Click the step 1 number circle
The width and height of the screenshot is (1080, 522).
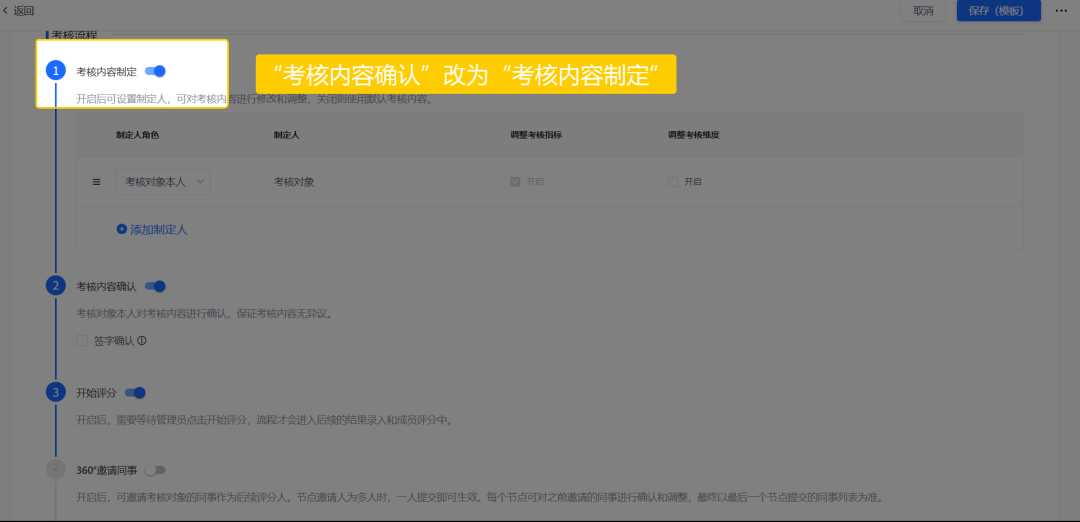pyautogui.click(x=56, y=71)
